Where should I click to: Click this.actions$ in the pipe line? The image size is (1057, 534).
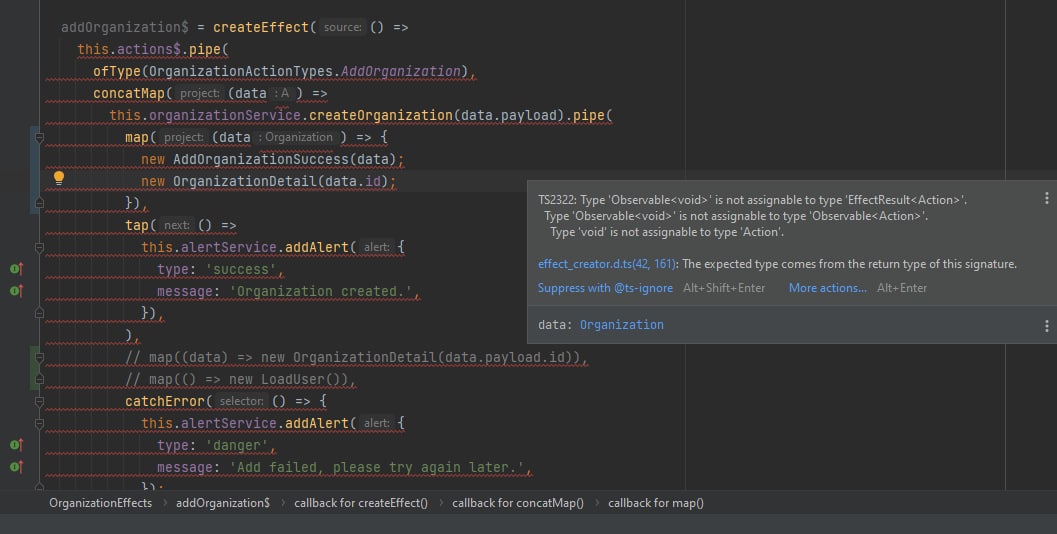click(129, 49)
